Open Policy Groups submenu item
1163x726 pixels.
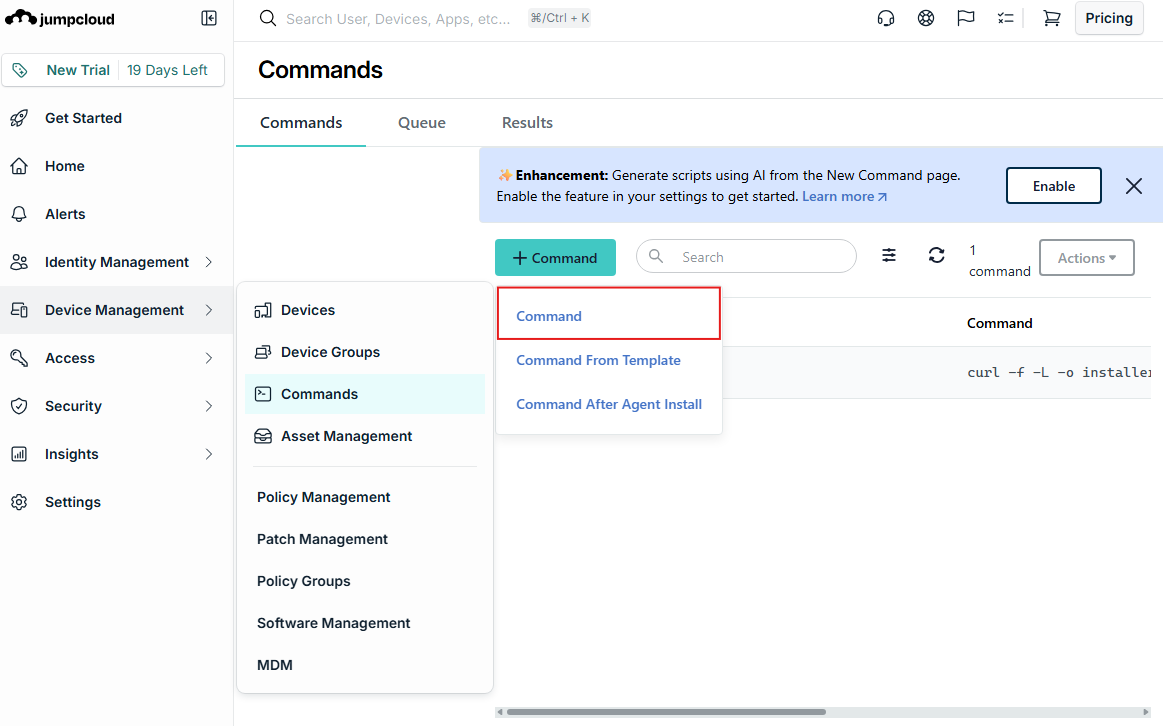[x=303, y=581]
